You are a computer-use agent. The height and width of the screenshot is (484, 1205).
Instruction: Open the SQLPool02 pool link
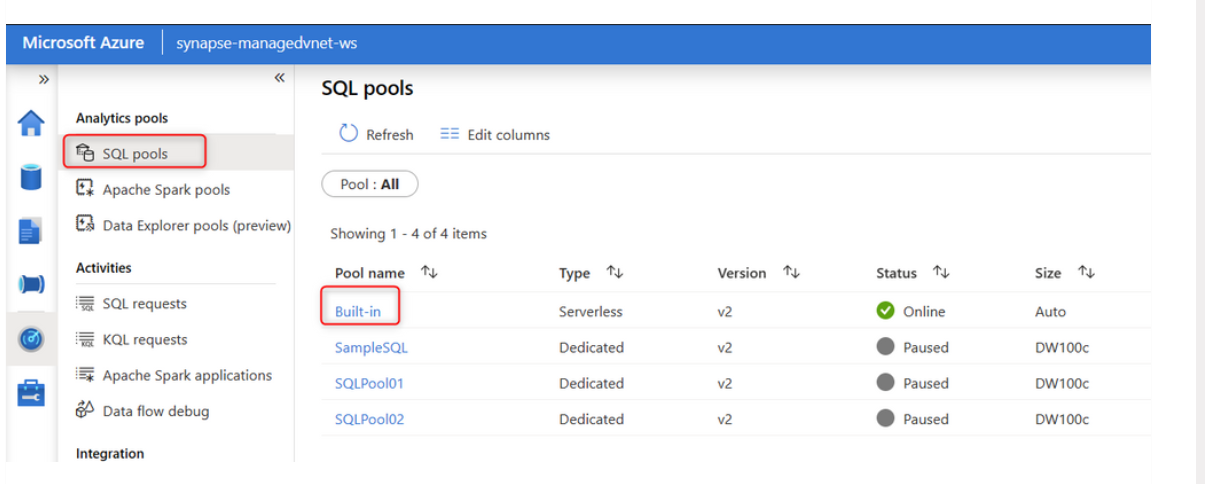pyautogui.click(x=369, y=419)
